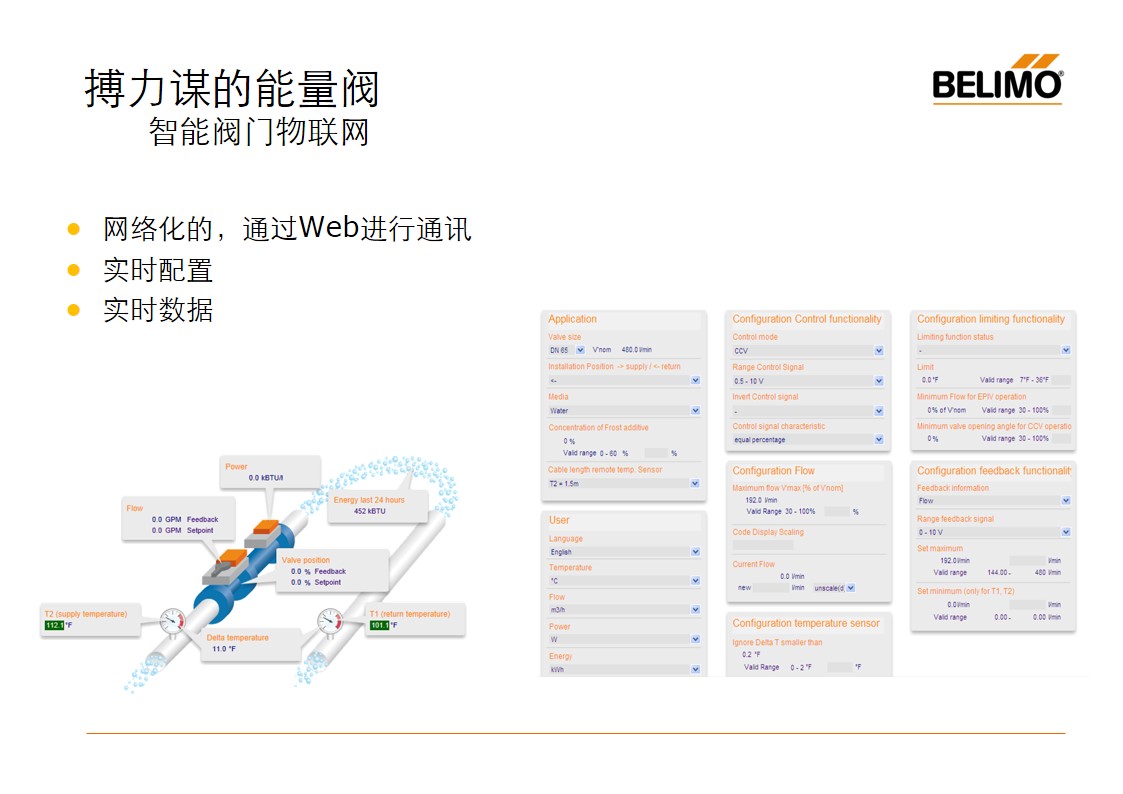Click the Configuration Flow heading
Screen dimensions: 1123x794
click(x=773, y=471)
